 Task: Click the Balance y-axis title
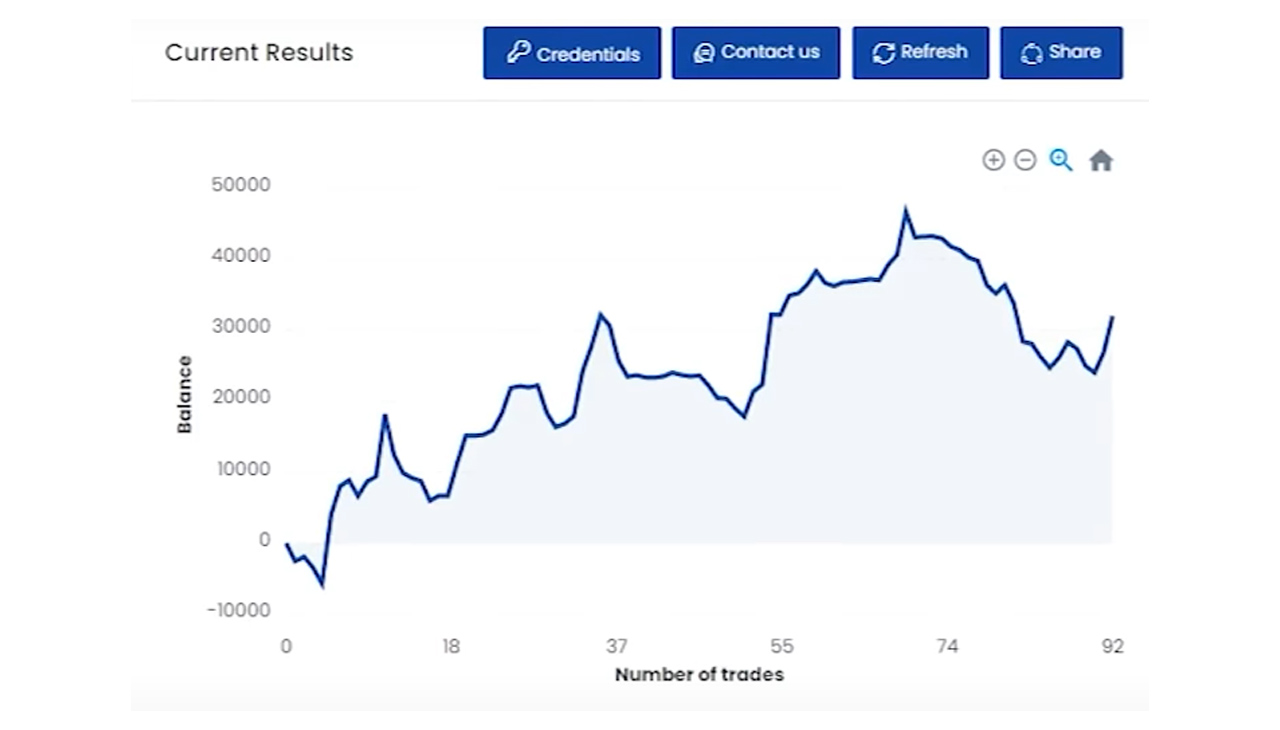pos(184,394)
